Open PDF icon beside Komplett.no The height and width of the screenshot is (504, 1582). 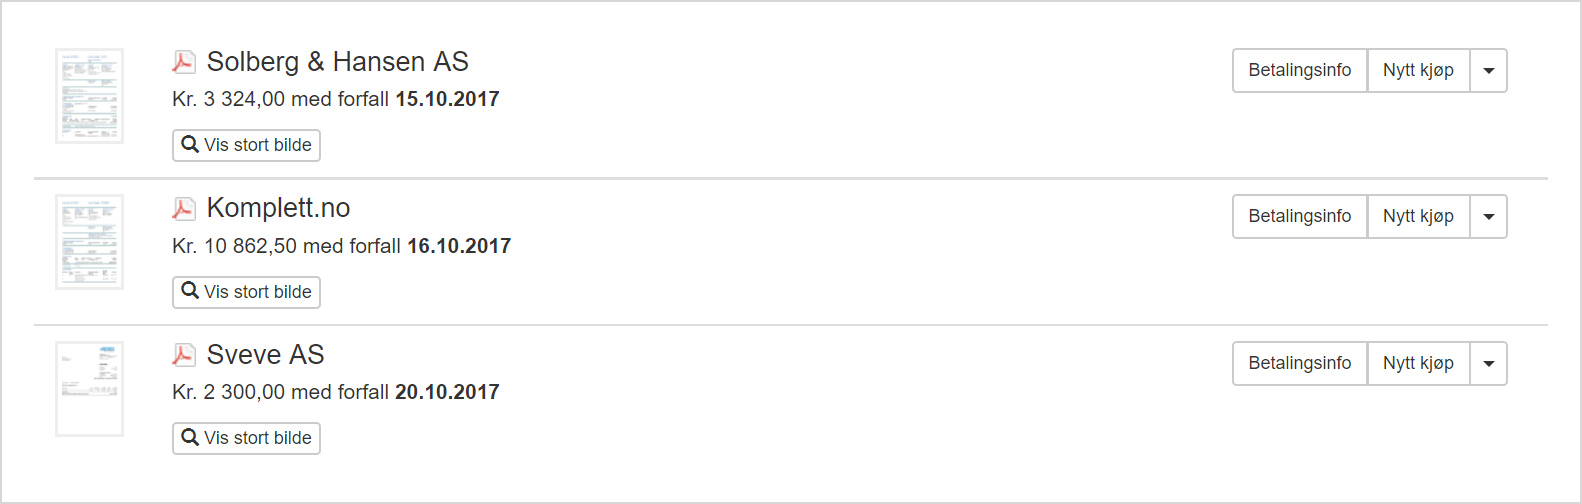pyautogui.click(x=183, y=208)
